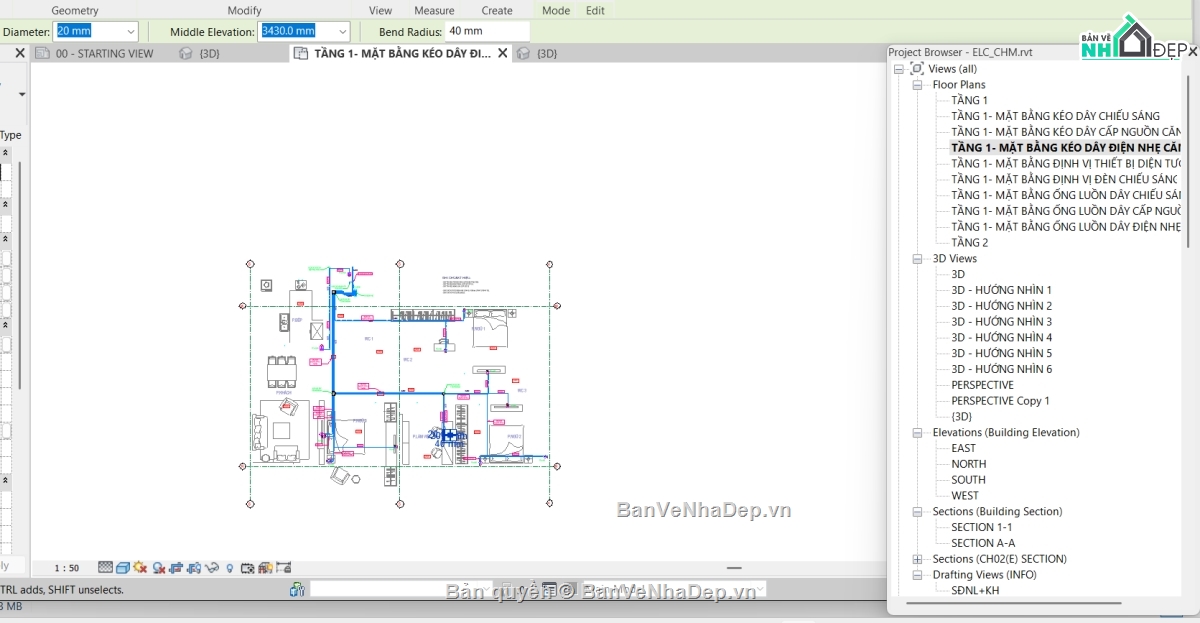Click the Create panel label
This screenshot has height=623, width=1200.
(497, 10)
